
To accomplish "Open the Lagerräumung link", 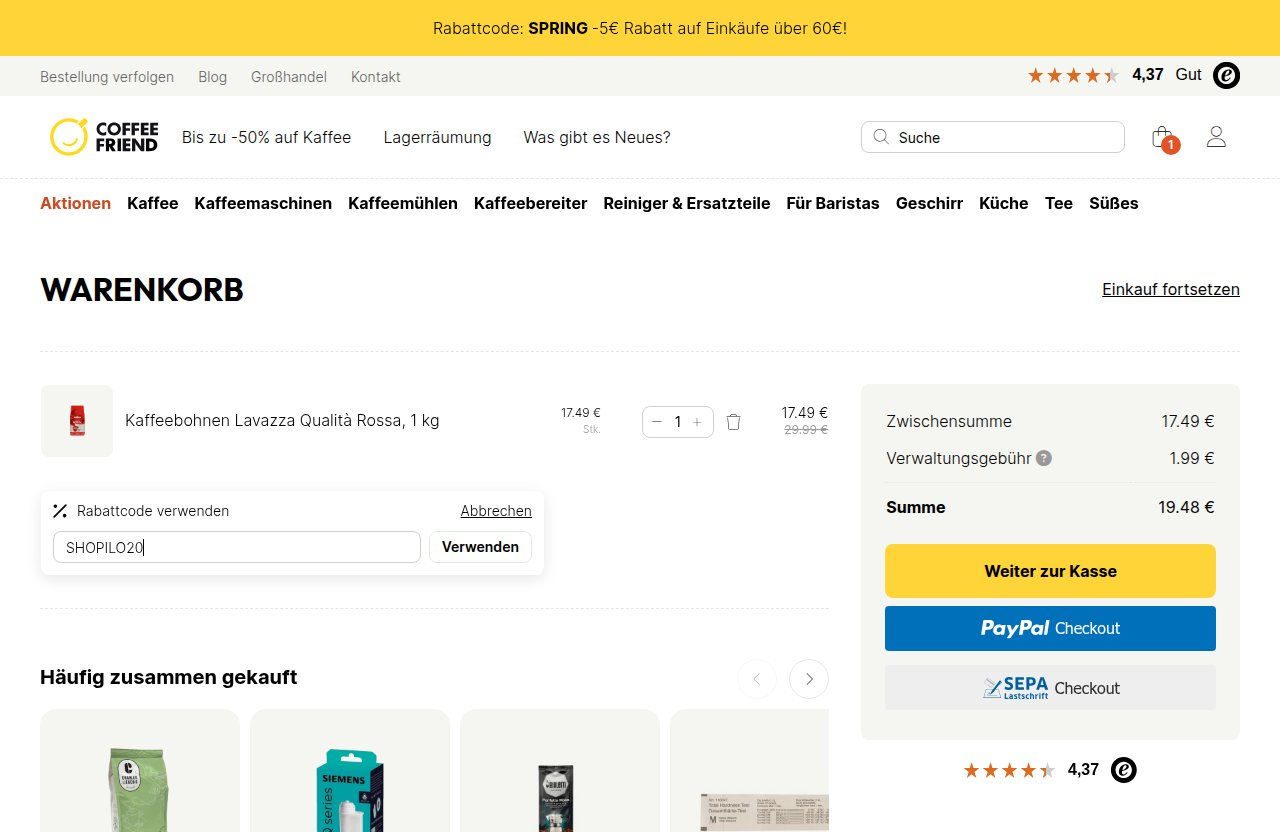I will [x=437, y=137].
